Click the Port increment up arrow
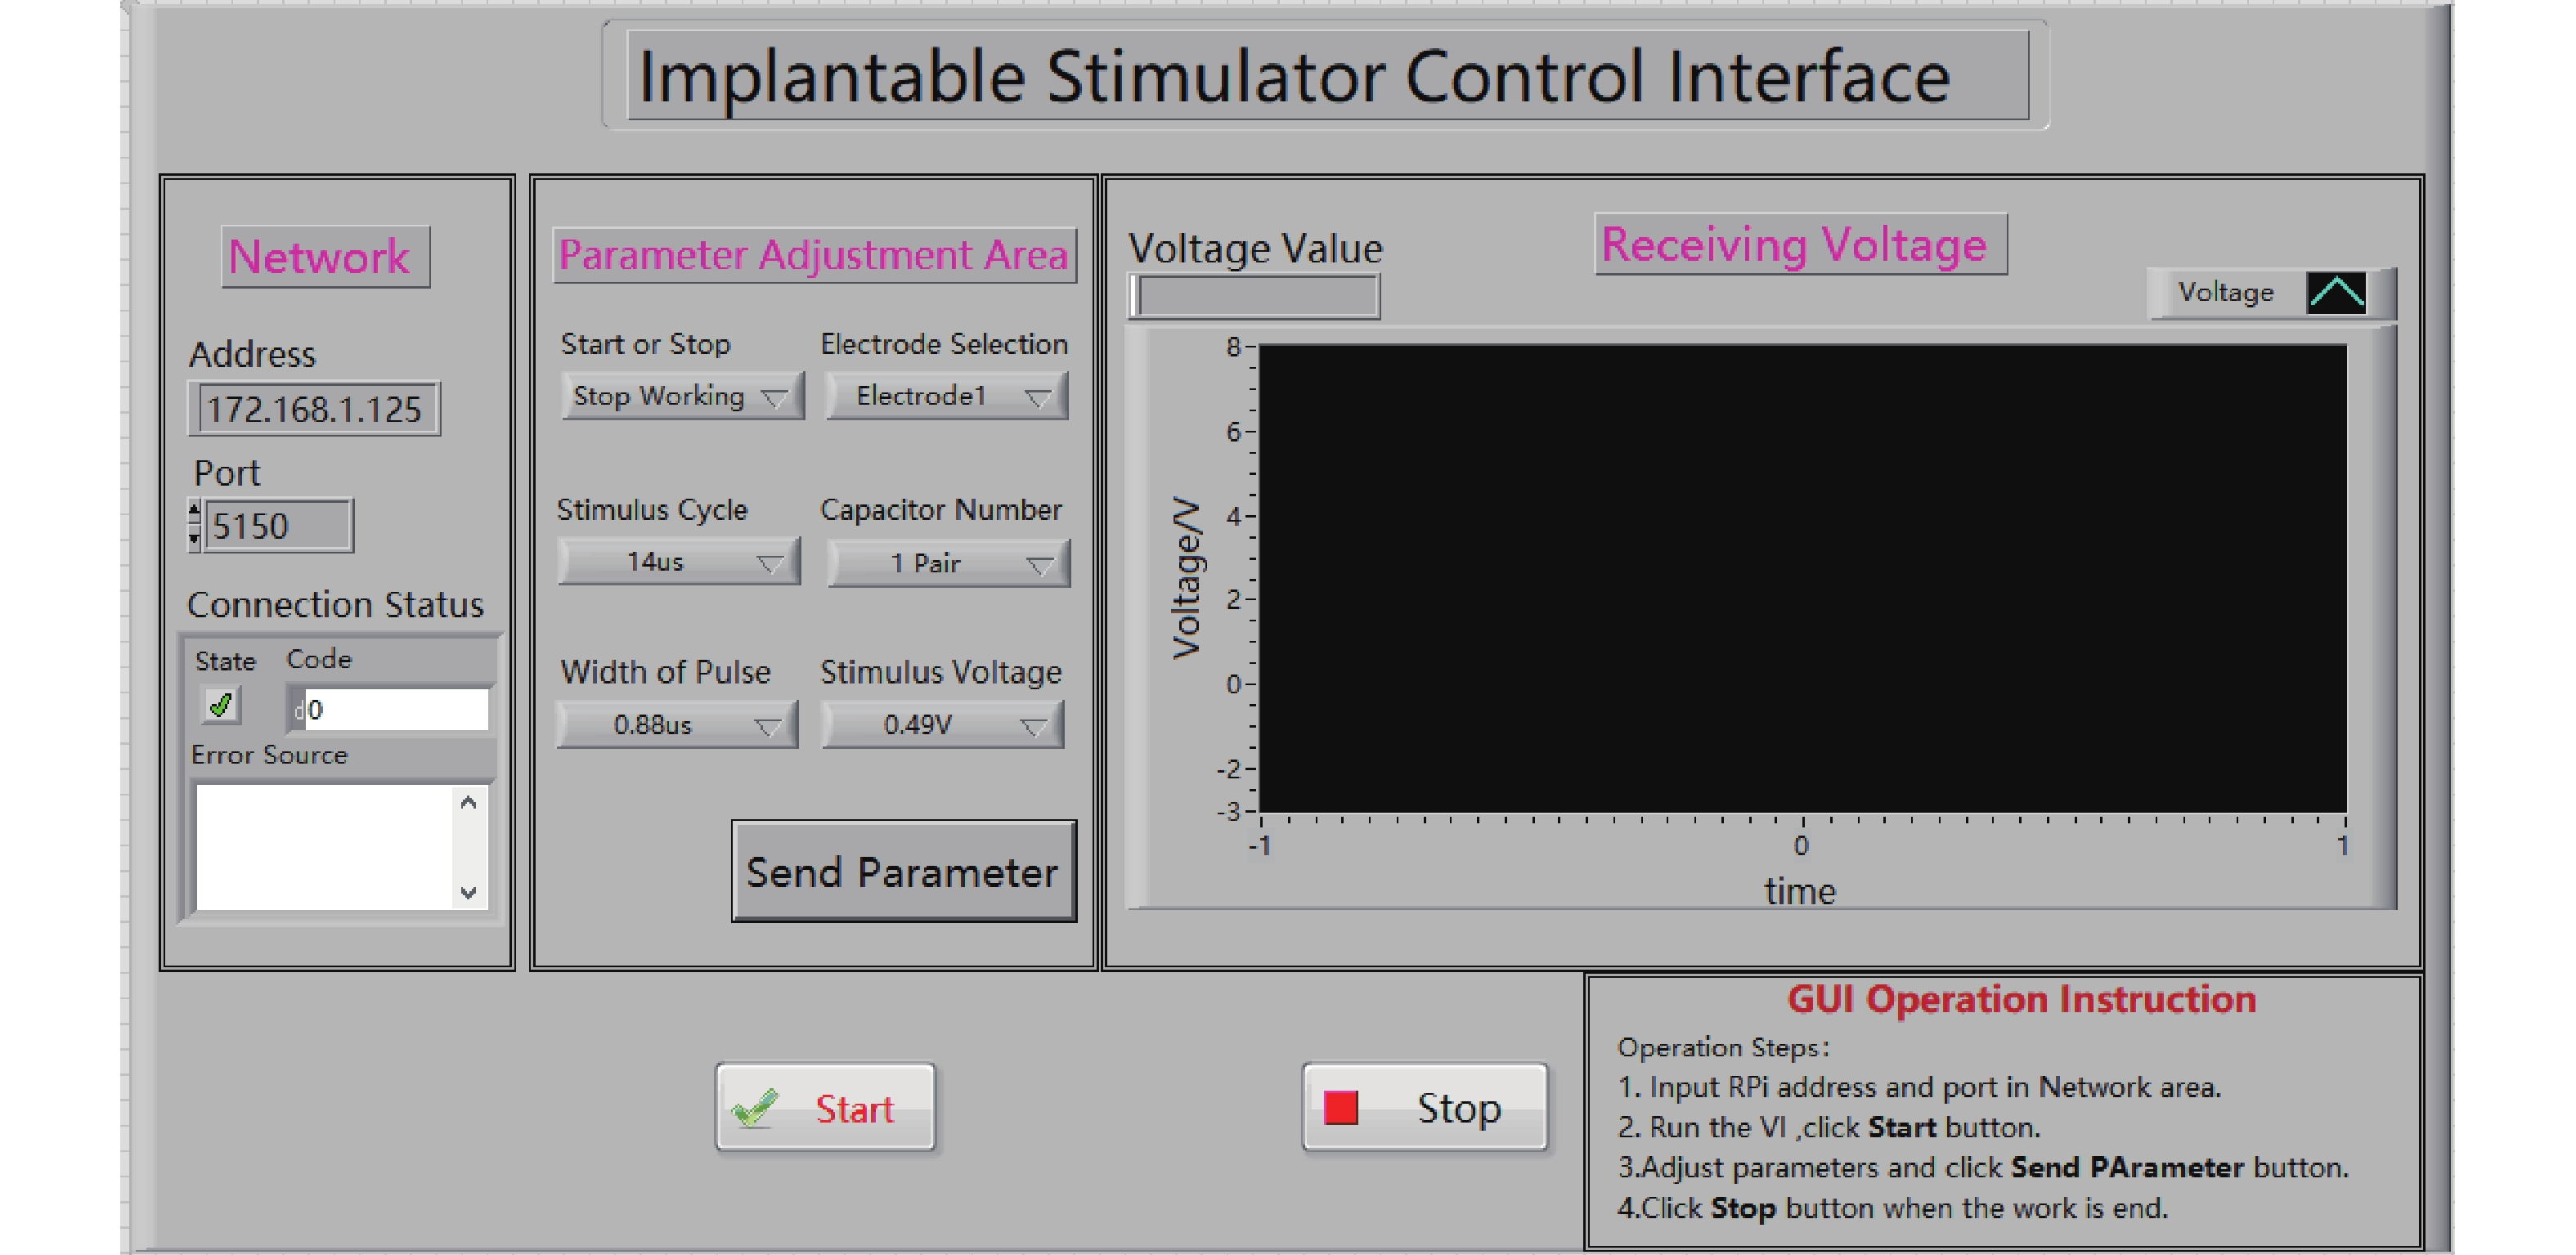2576x1255 pixels. click(x=194, y=512)
